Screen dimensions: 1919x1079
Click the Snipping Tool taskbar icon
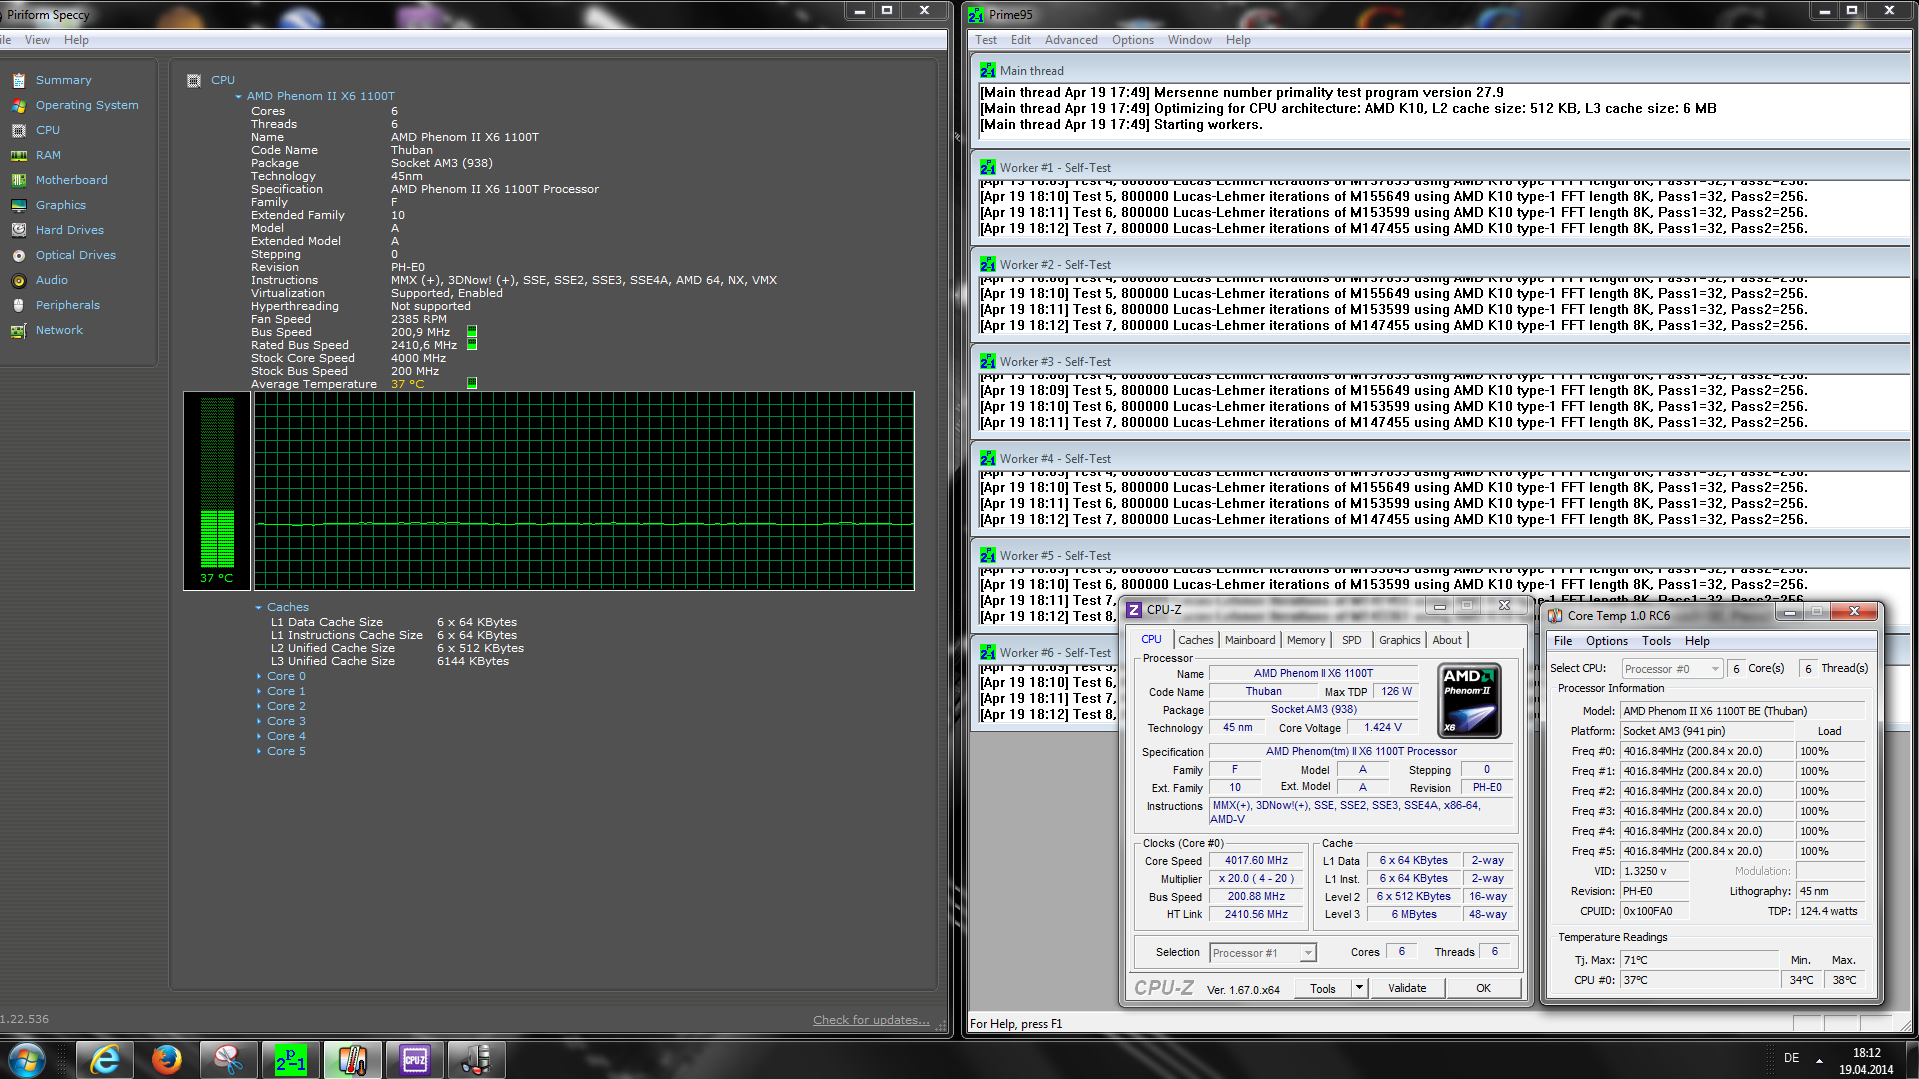tap(228, 1059)
